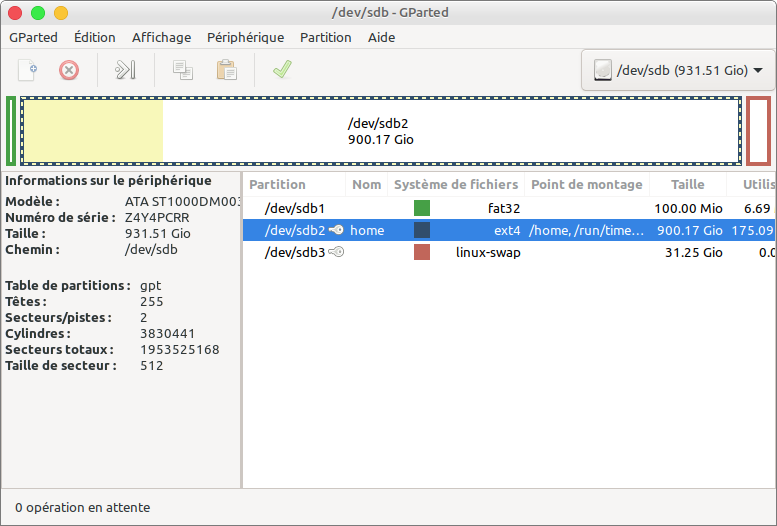Open the Affichage menu
Image resolution: width=777 pixels, height=526 pixels.
[162, 37]
